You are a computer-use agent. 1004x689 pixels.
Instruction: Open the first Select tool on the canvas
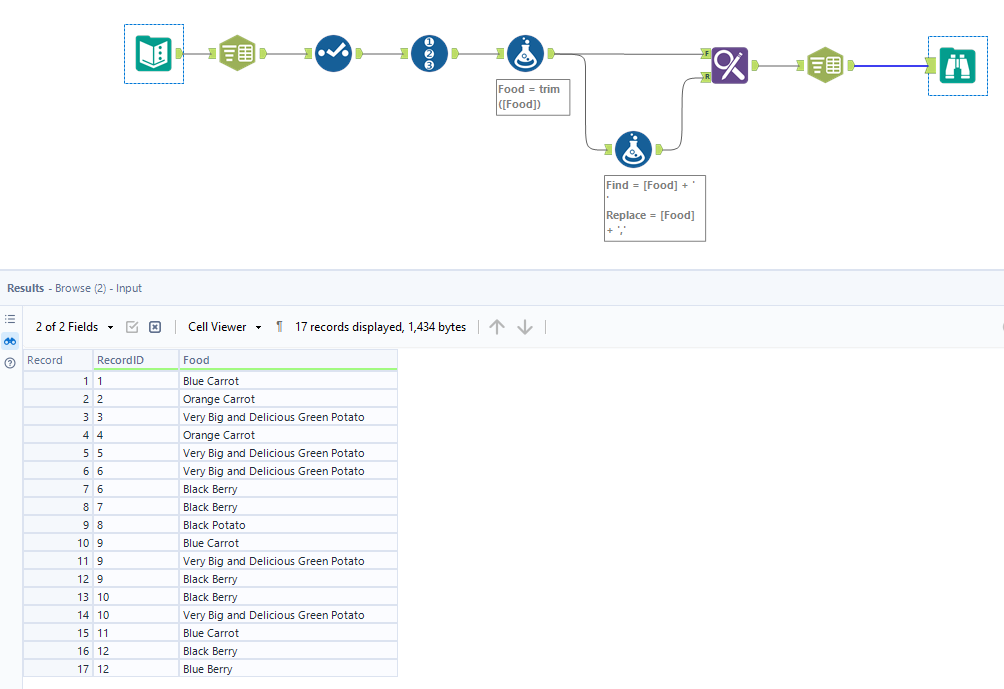click(237, 52)
